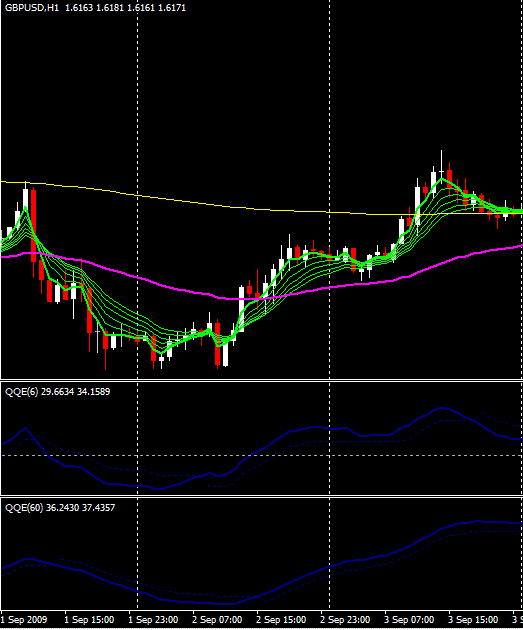Click the 2 Sep 07:00 time label
523x630 pixels.
pyautogui.click(x=217, y=619)
